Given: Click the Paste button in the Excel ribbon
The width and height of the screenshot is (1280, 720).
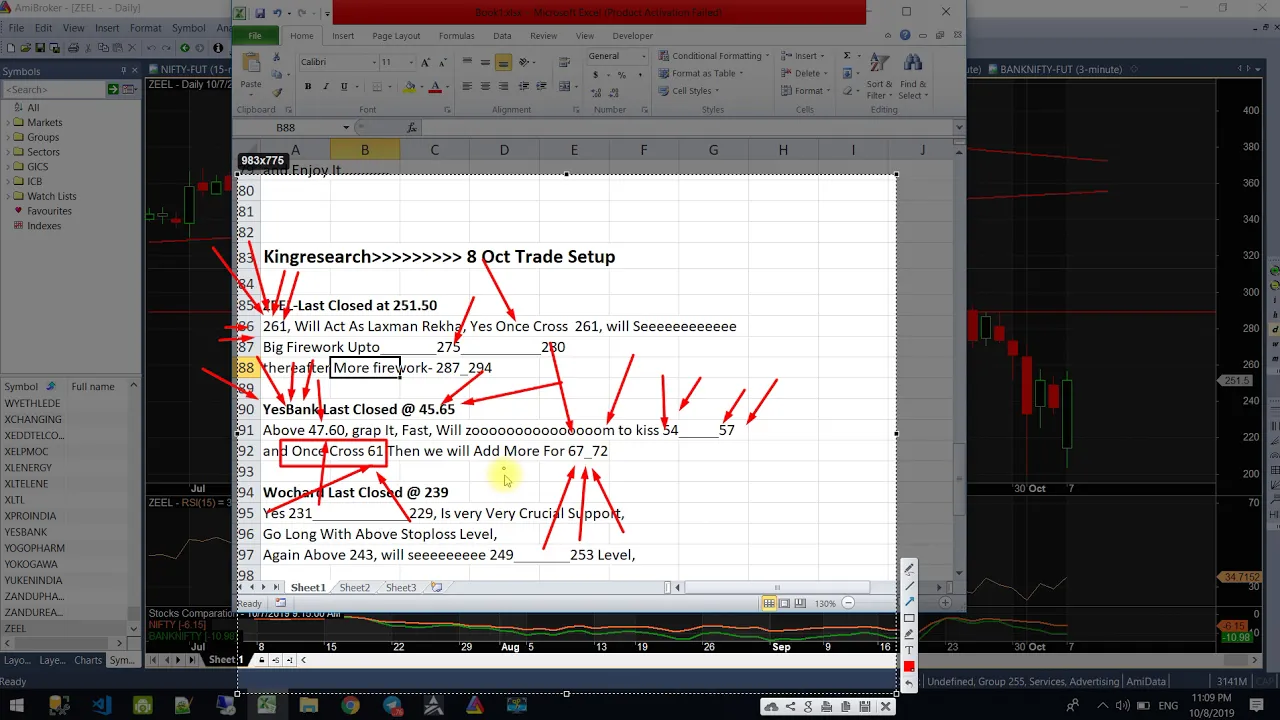Looking at the screenshot, I should click(x=250, y=72).
